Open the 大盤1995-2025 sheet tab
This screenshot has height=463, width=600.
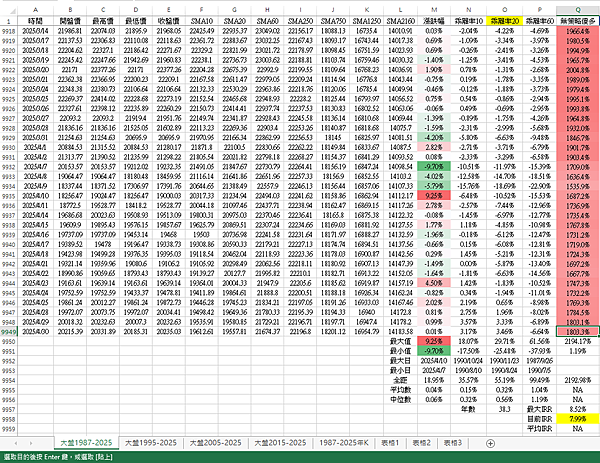(x=151, y=443)
